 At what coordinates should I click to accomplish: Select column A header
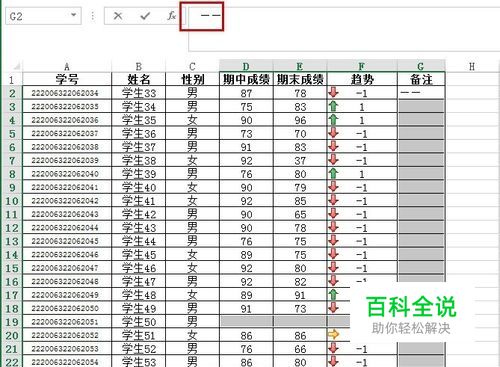(67, 66)
